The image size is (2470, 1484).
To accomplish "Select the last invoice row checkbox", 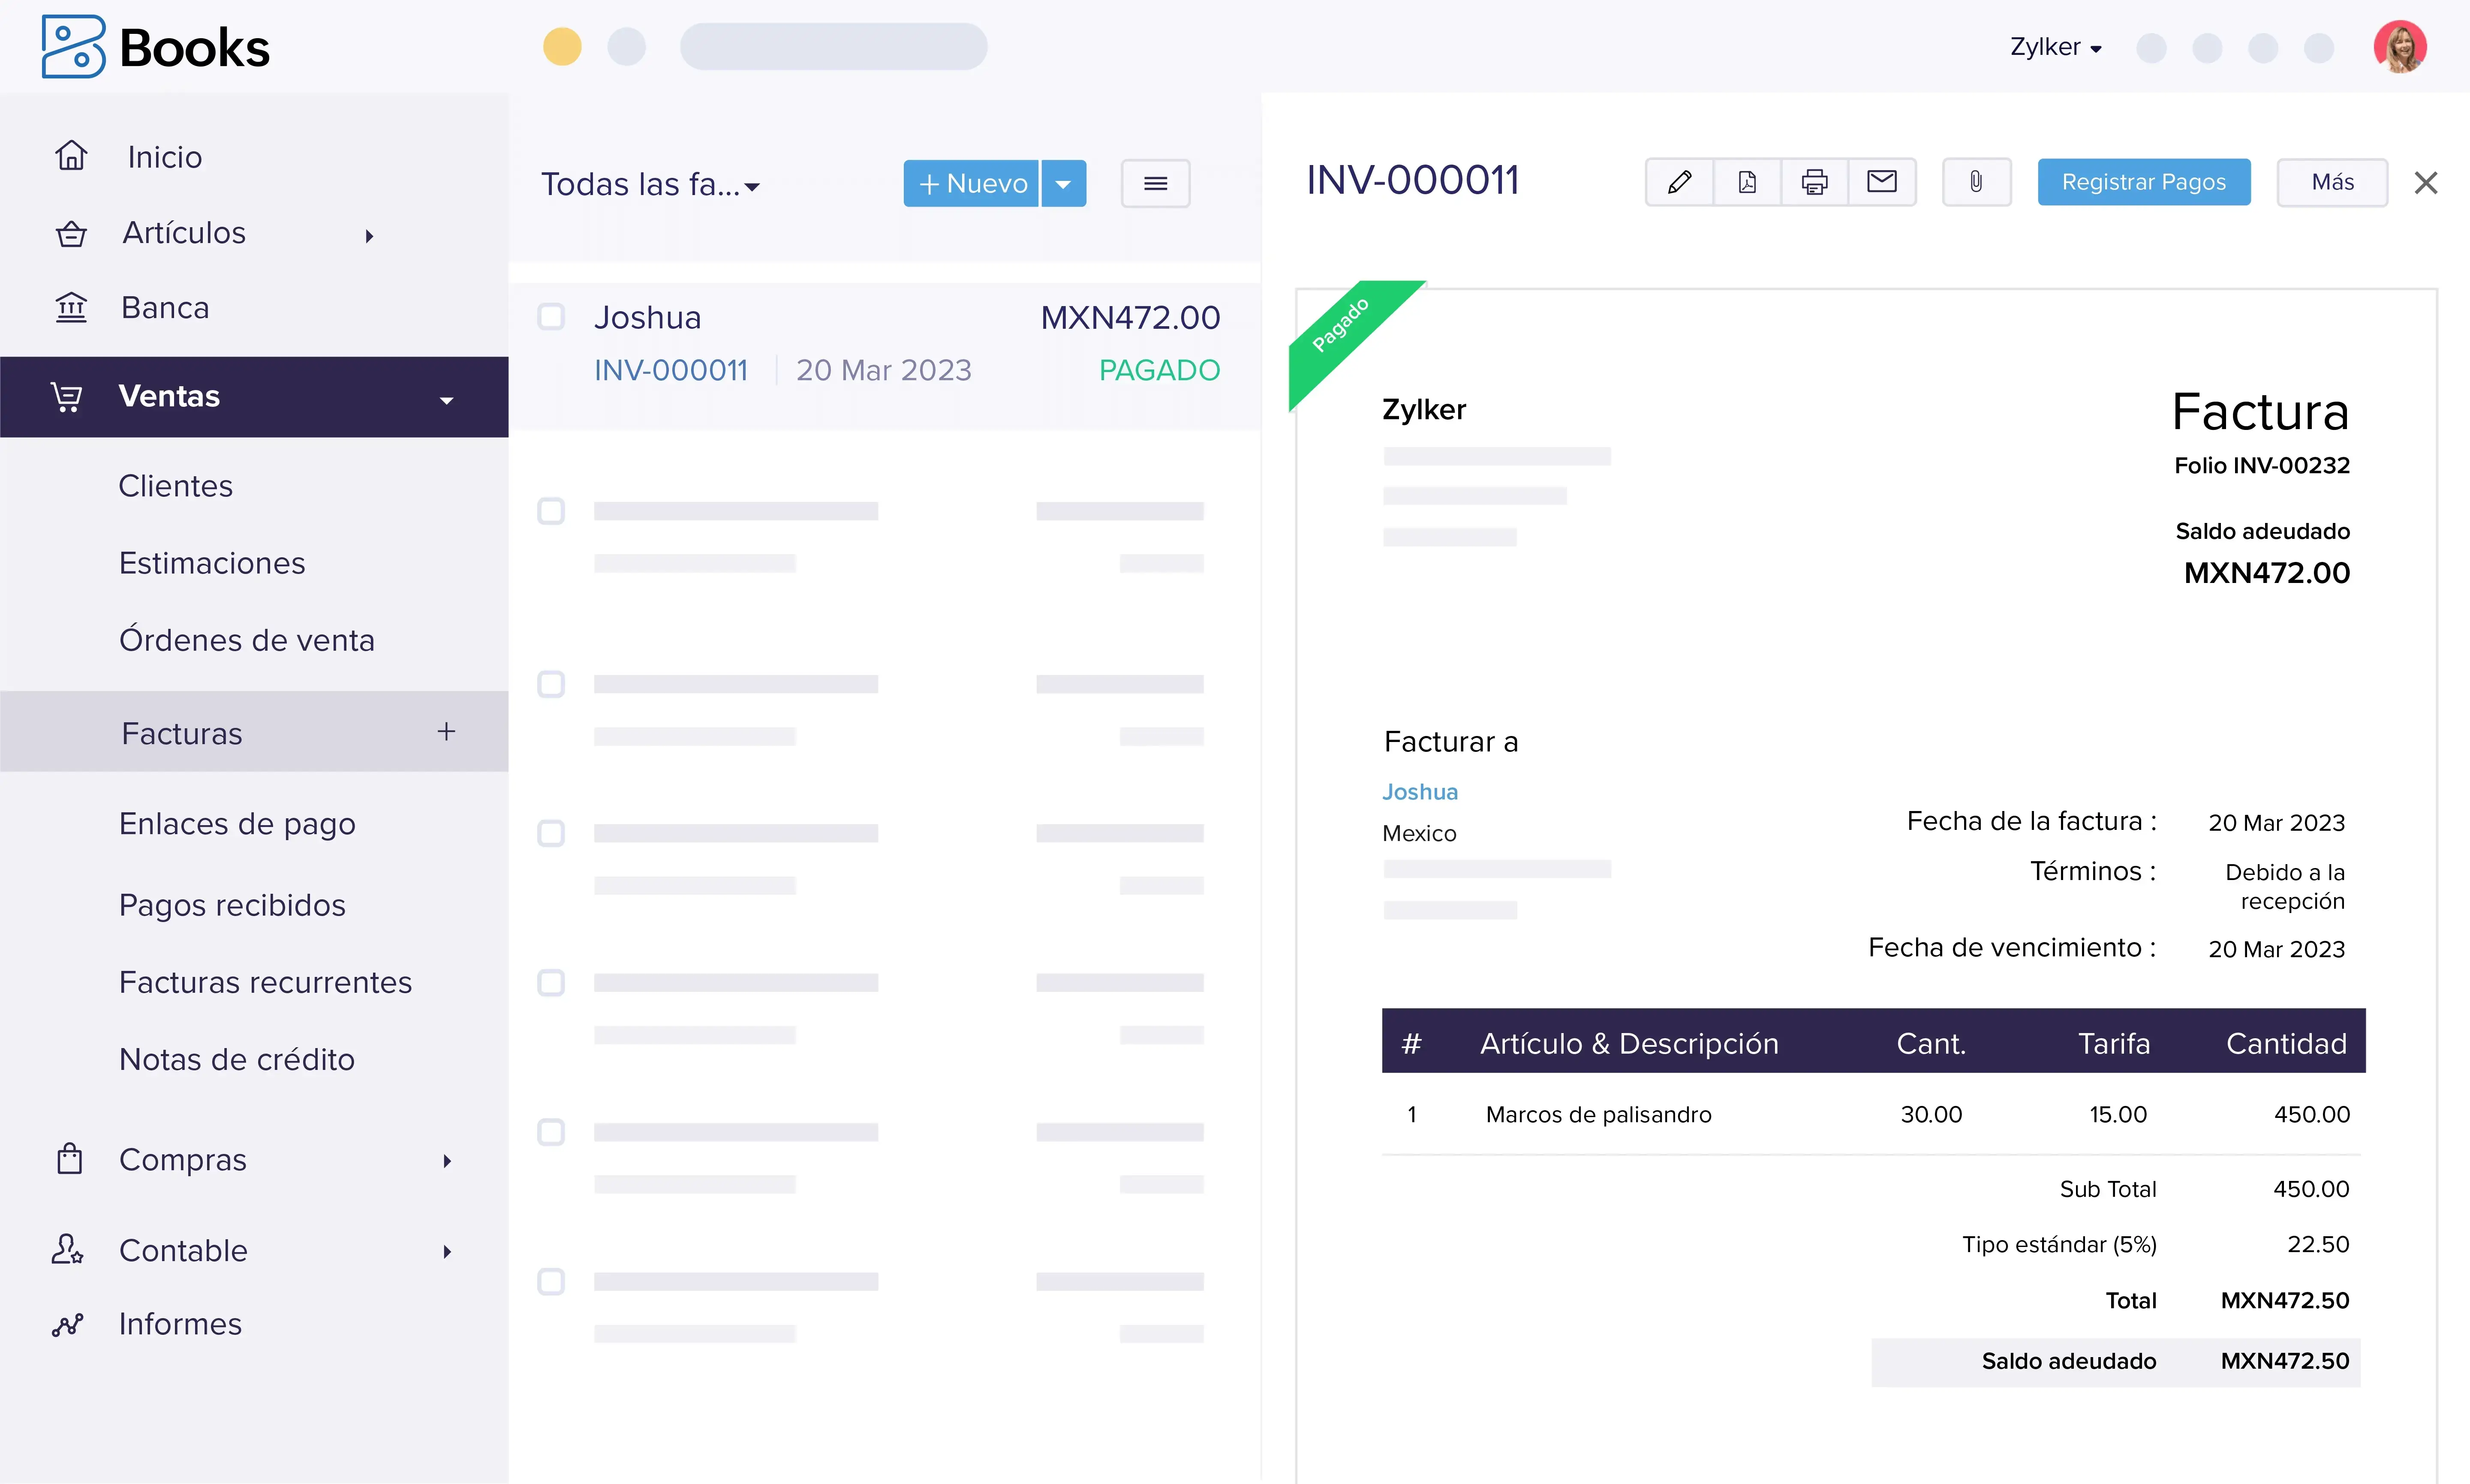I will (x=551, y=1281).
